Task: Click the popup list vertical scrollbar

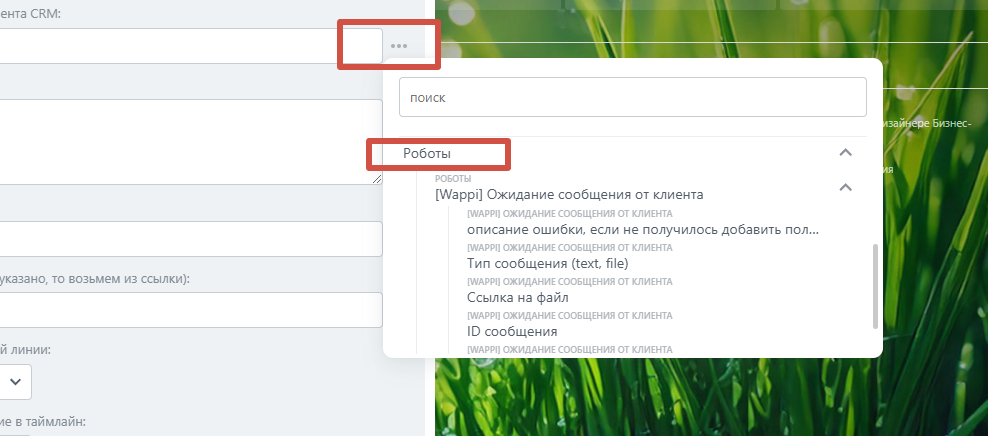Action: [875, 287]
